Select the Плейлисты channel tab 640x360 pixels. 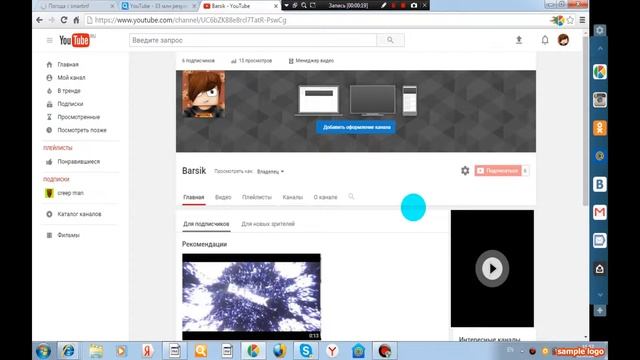pyautogui.click(x=257, y=197)
